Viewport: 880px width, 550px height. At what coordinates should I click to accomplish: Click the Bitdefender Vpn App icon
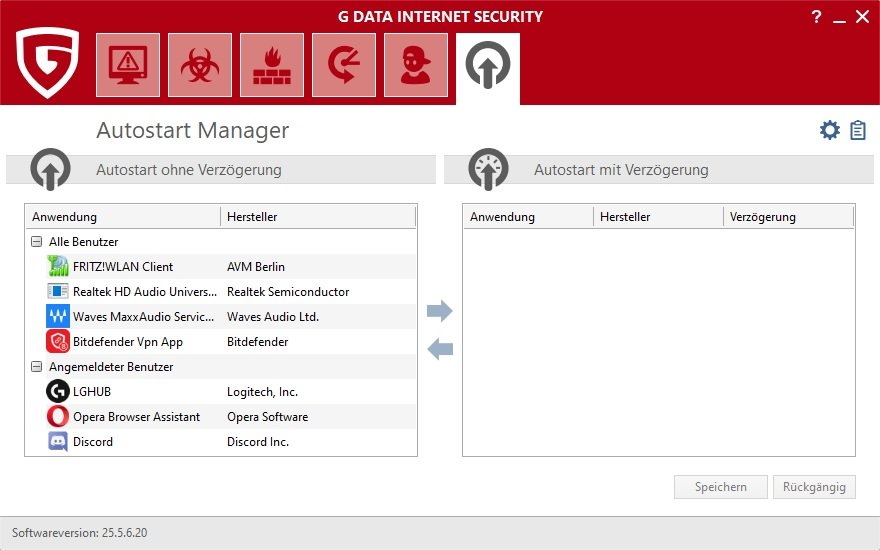pyautogui.click(x=58, y=341)
